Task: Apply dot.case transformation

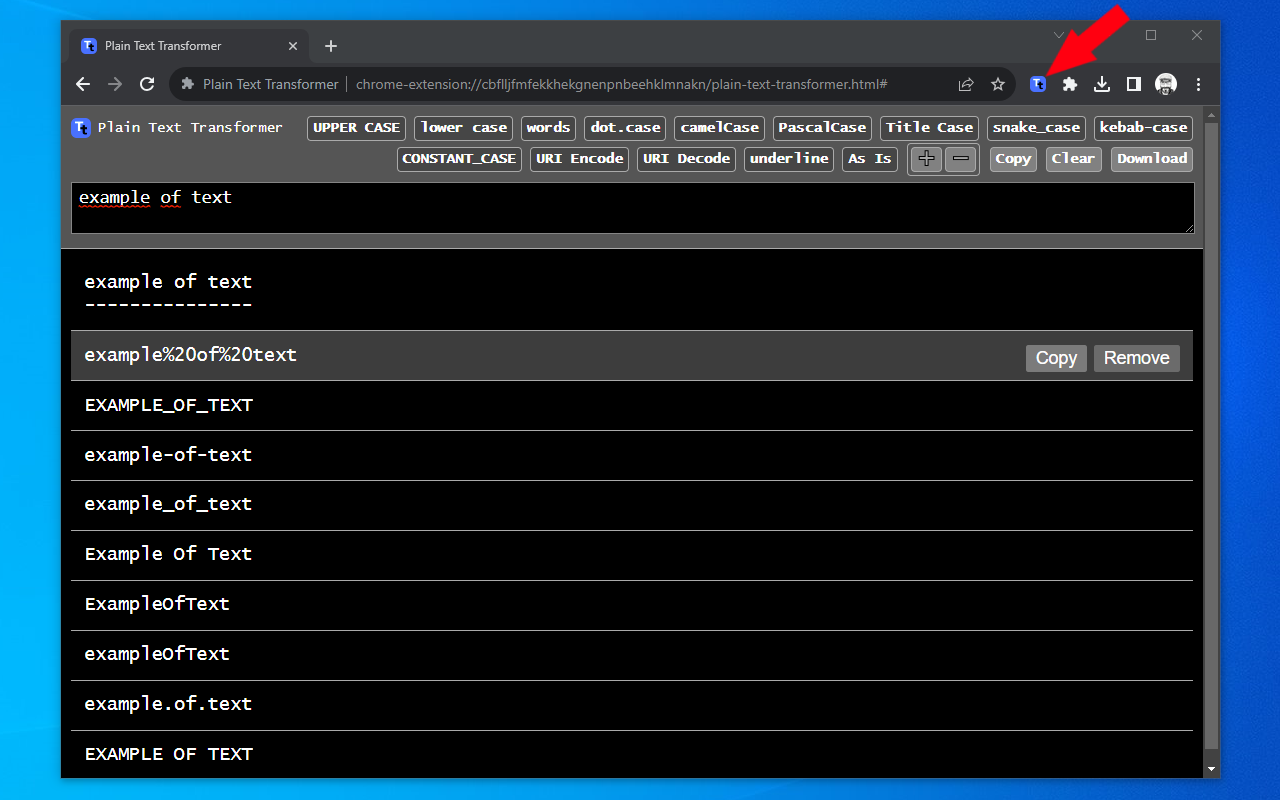Action: [625, 128]
